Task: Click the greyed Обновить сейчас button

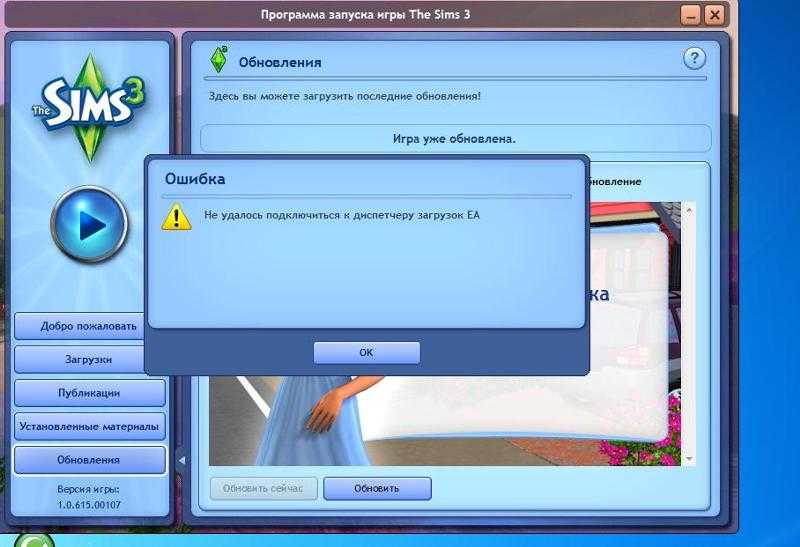Action: (x=263, y=488)
